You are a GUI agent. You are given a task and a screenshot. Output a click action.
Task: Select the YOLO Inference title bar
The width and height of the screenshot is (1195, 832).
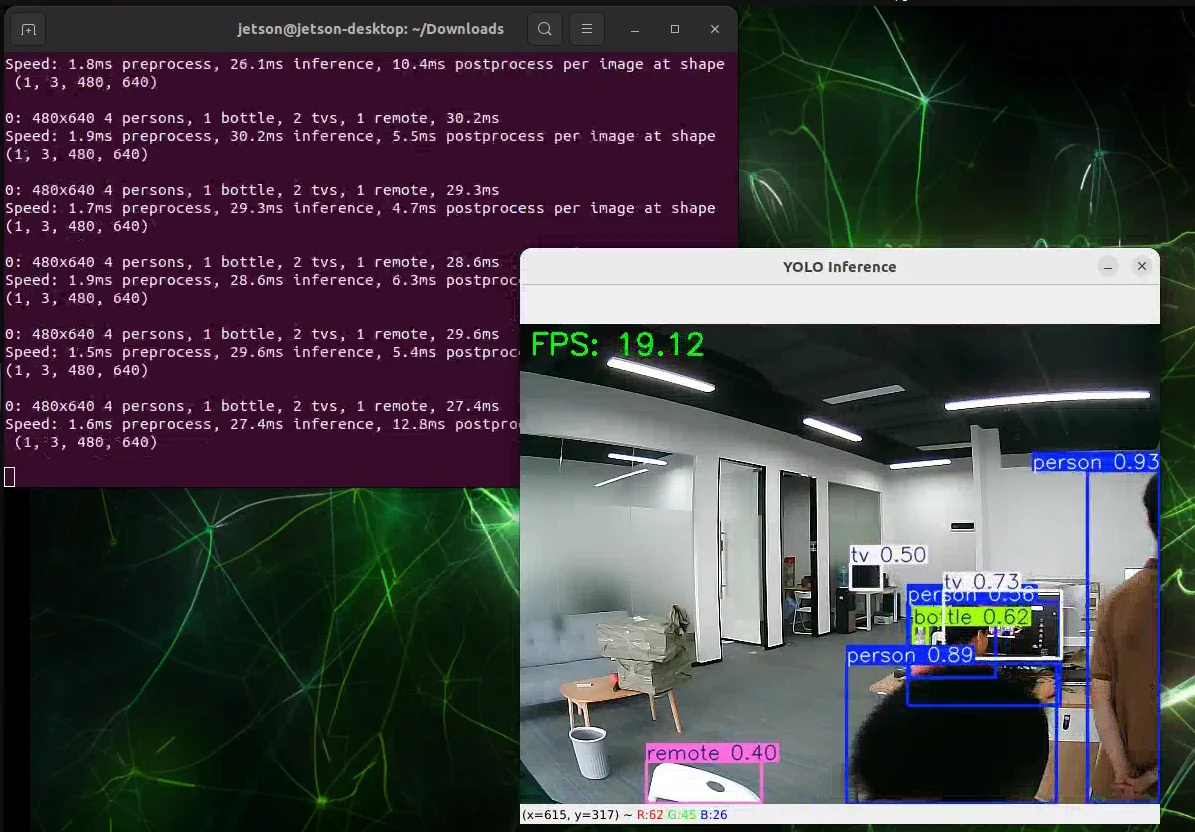click(x=839, y=267)
